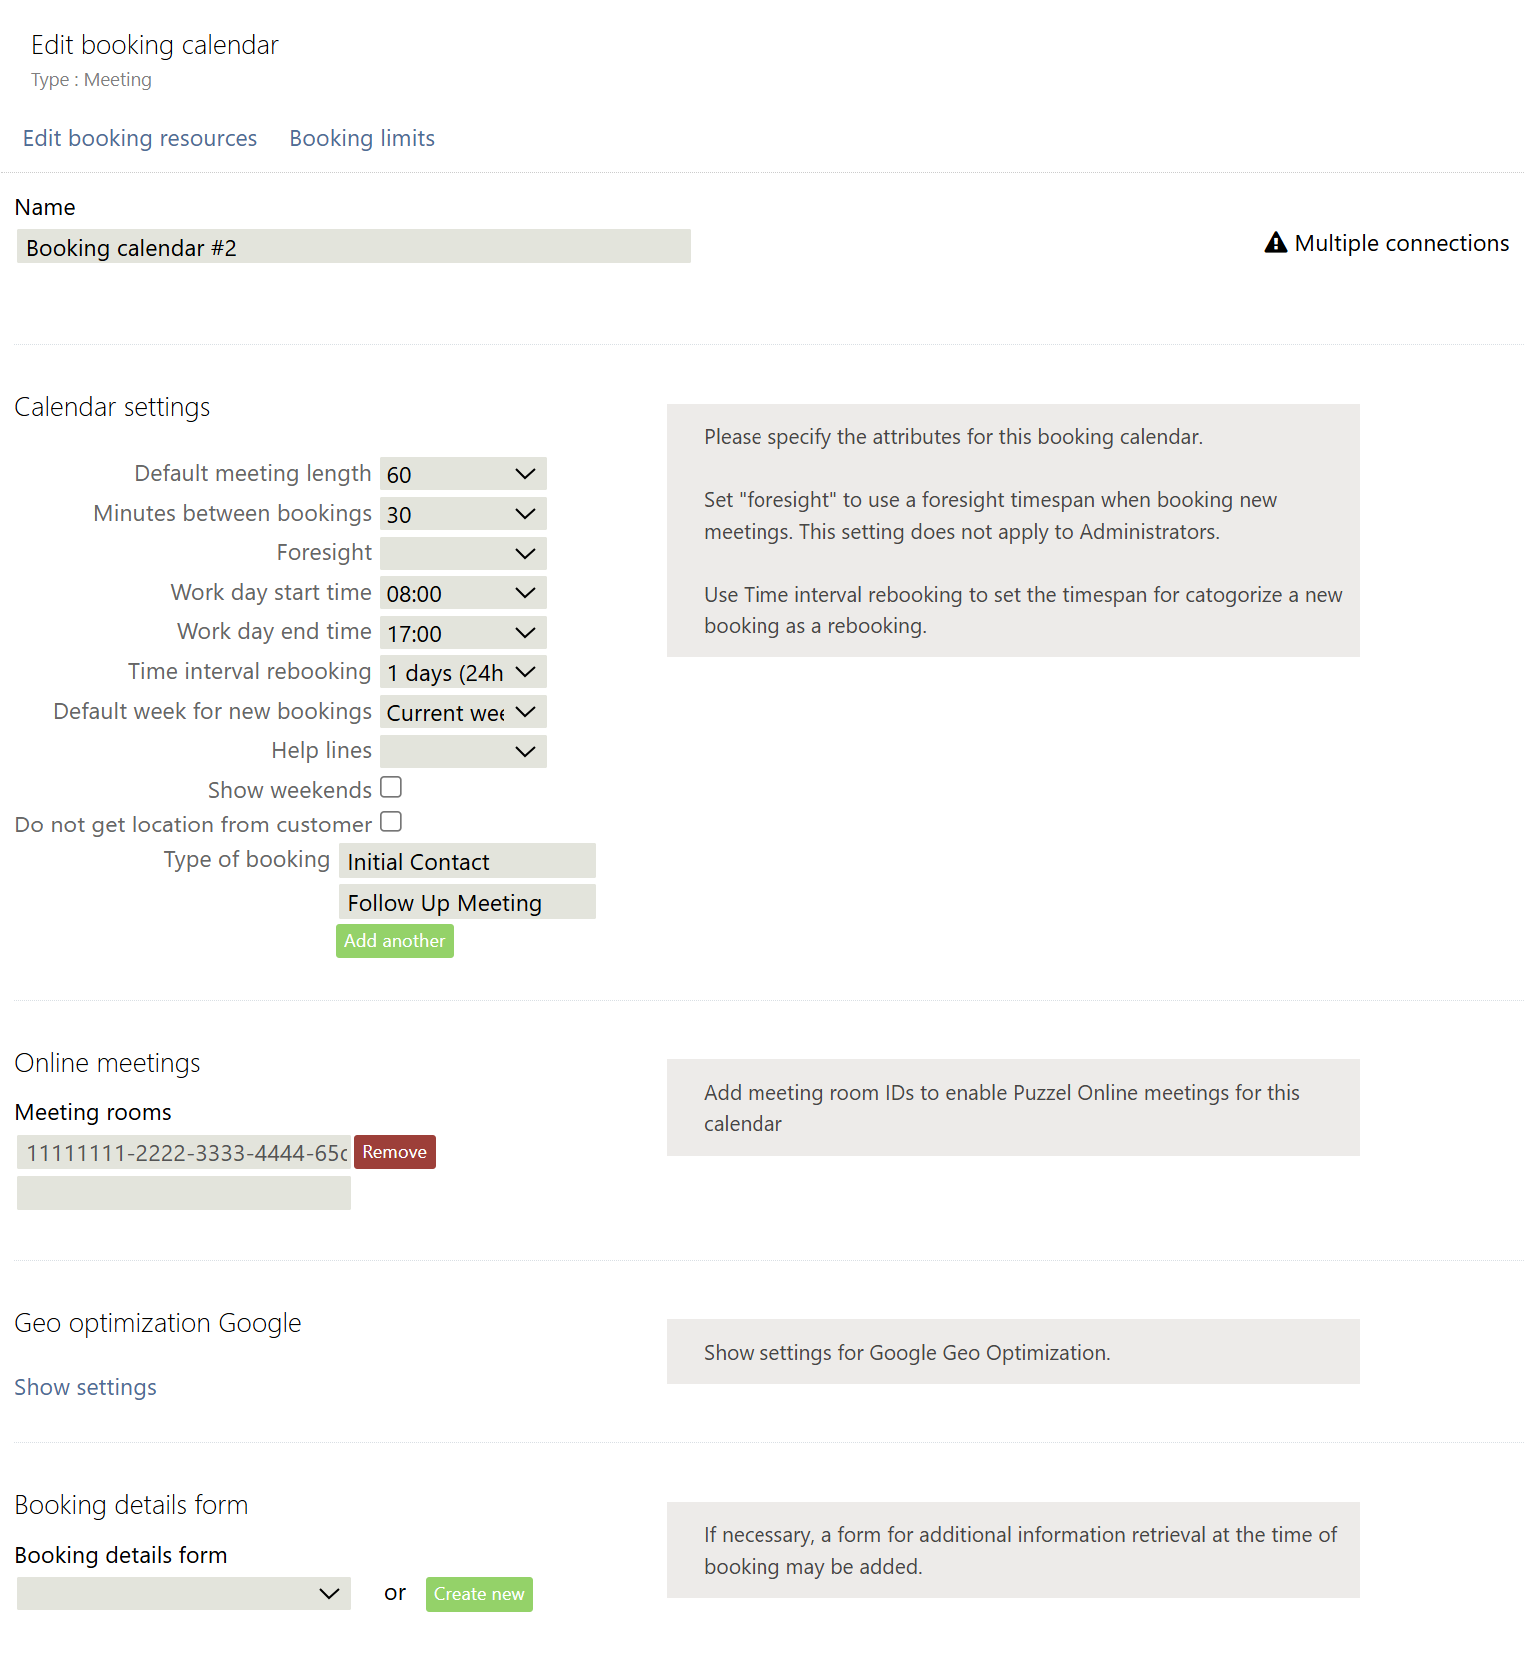The image size is (1525, 1655).
Task: Enable the Show weekends checkbox
Action: coord(391,788)
